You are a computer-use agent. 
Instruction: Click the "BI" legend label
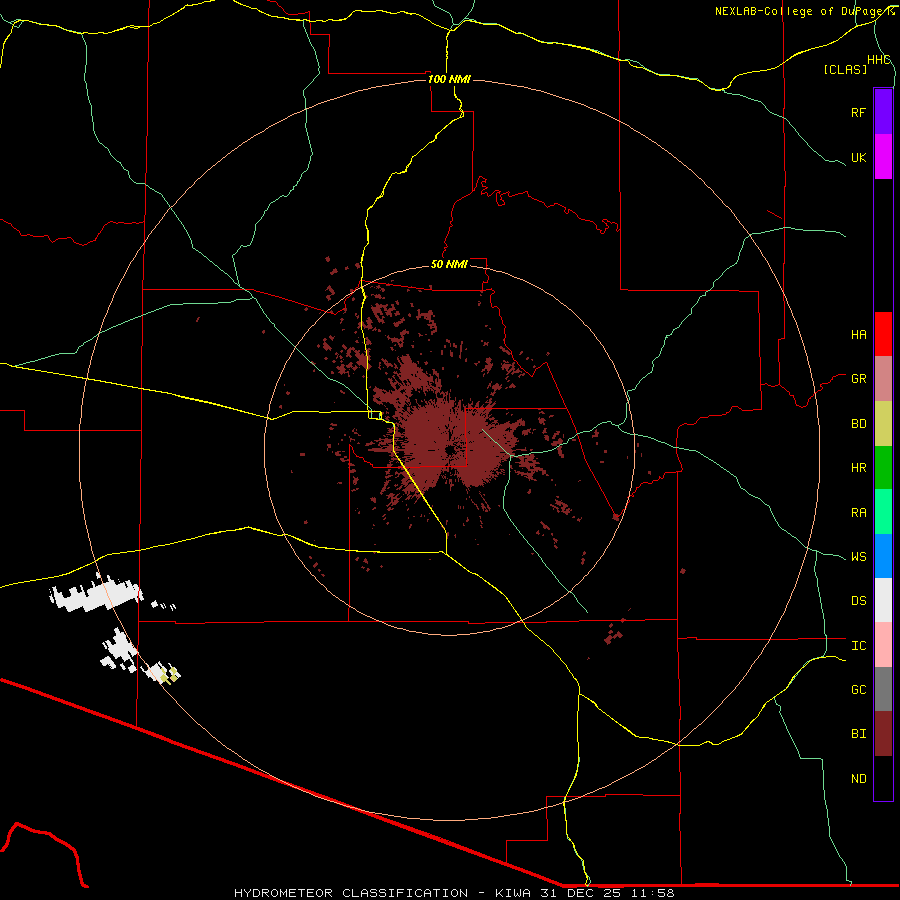pos(858,734)
